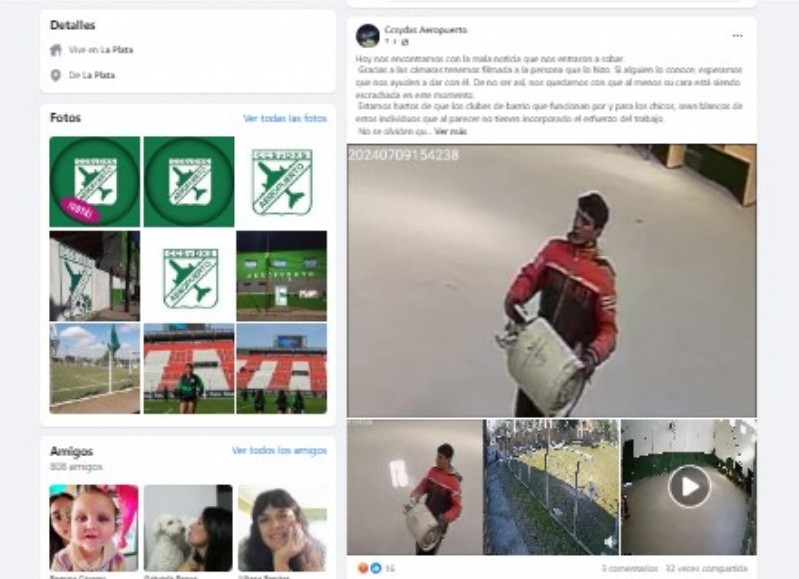Open the three-dots post options menu
The height and width of the screenshot is (579, 799).
pos(737,36)
